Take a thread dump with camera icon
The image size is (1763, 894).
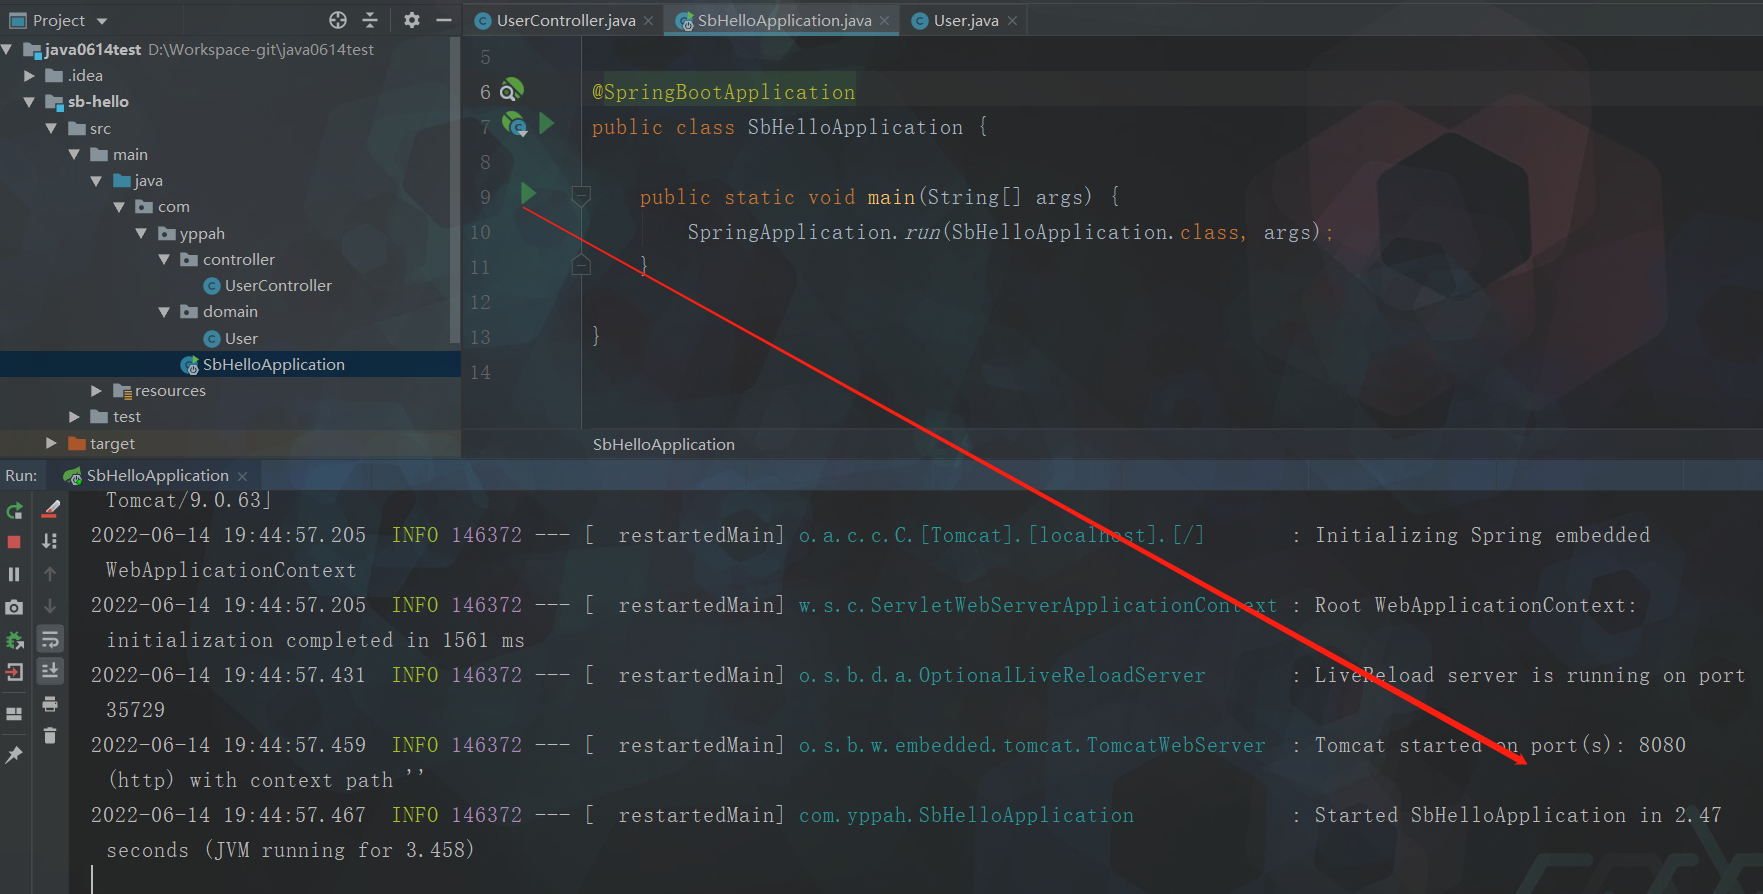click(x=14, y=607)
